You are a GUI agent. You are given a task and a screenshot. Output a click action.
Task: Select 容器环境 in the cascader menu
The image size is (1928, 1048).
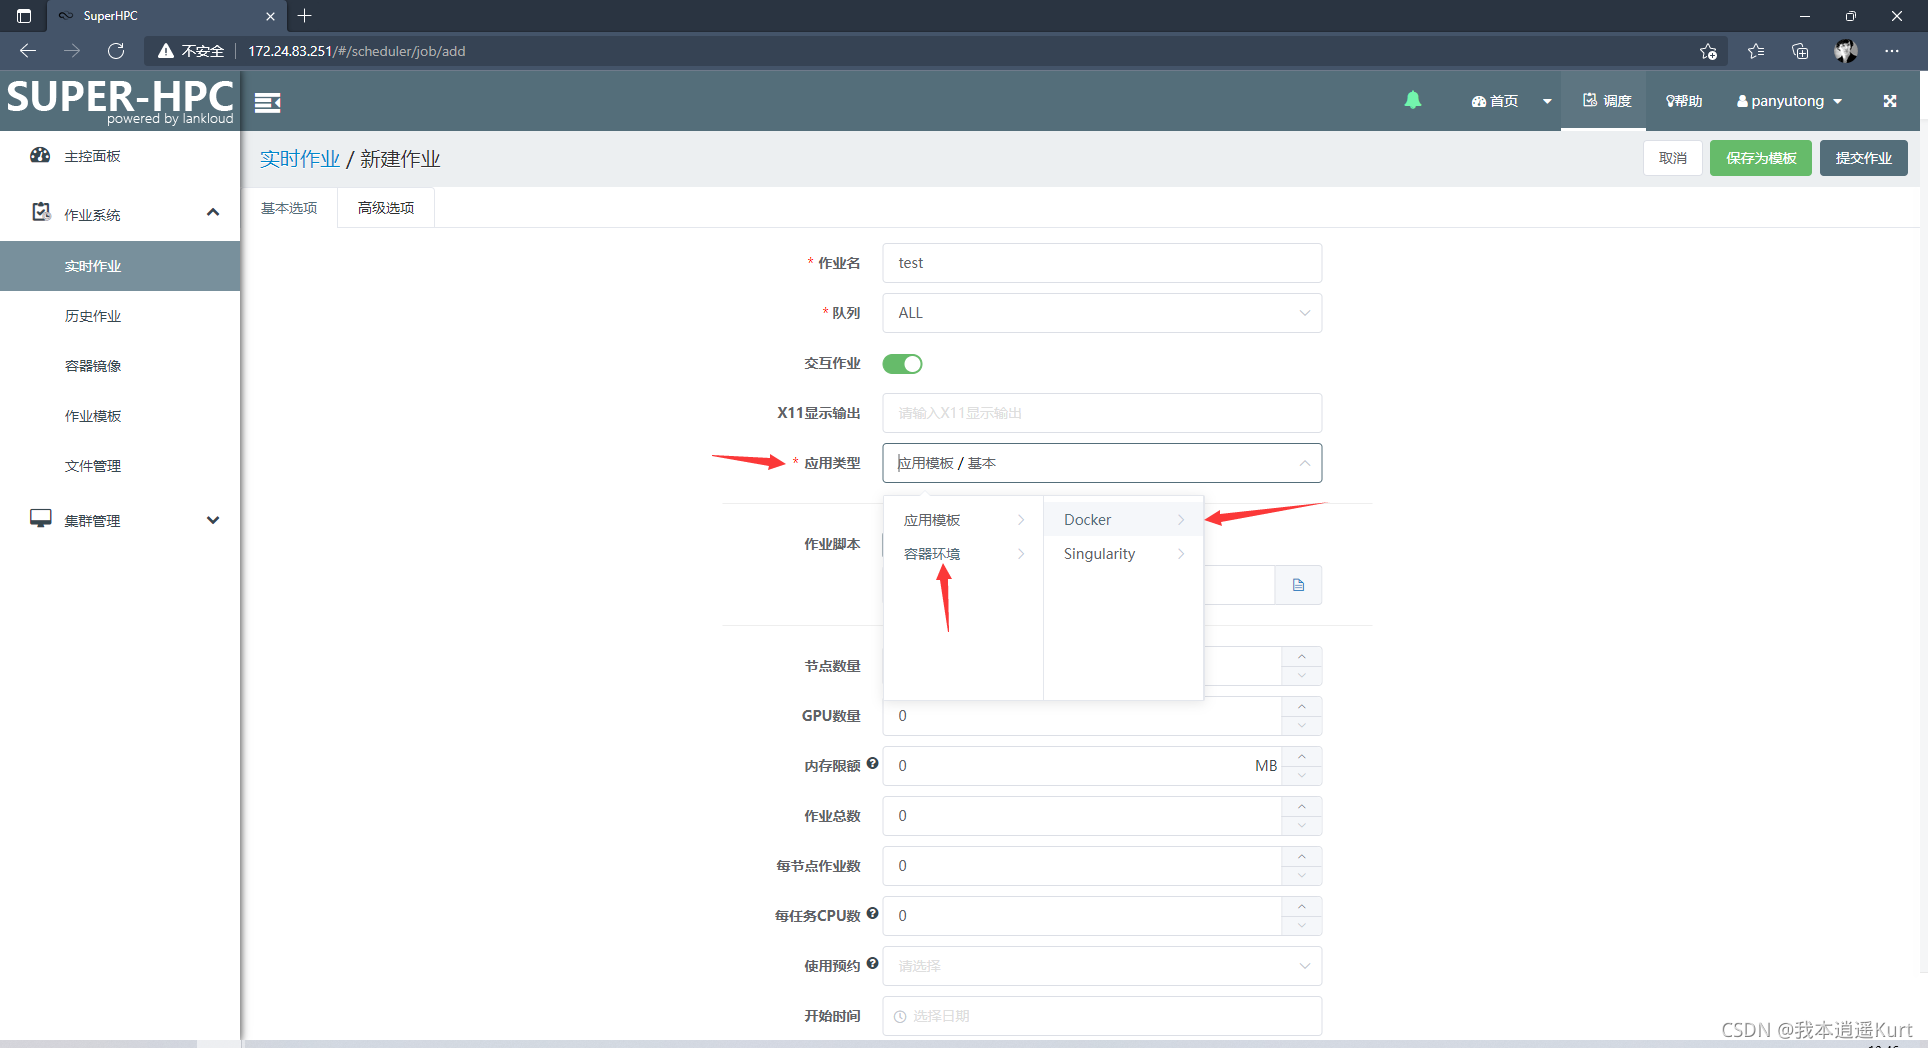(x=963, y=554)
